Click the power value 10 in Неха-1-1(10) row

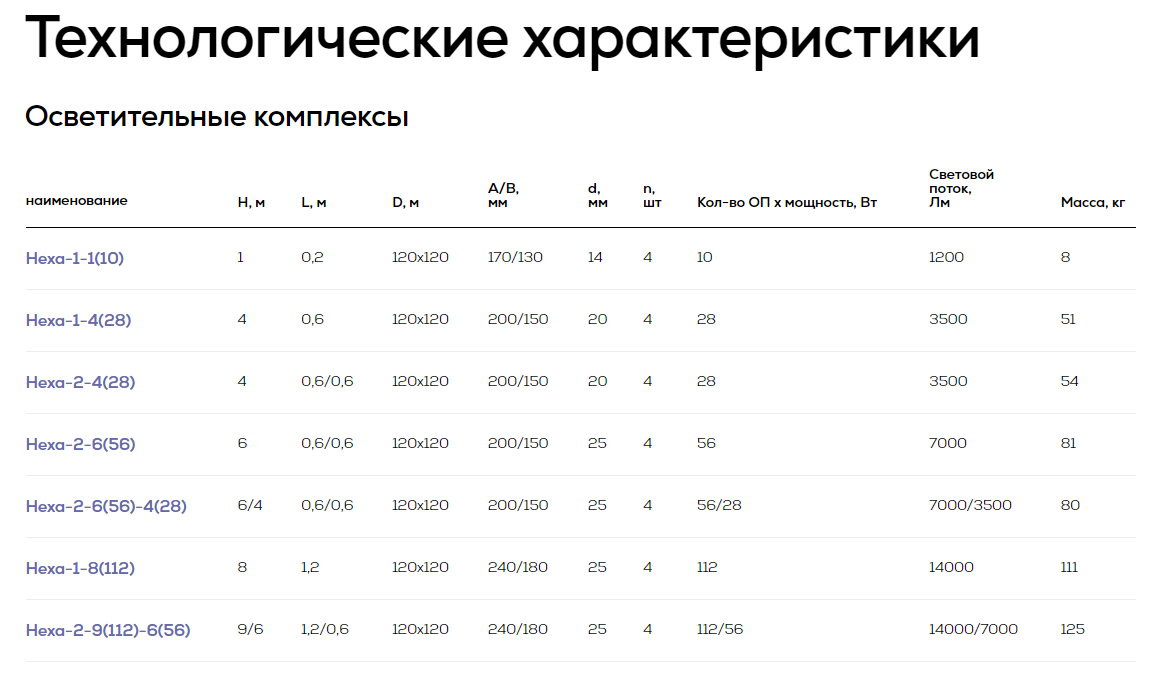click(704, 257)
